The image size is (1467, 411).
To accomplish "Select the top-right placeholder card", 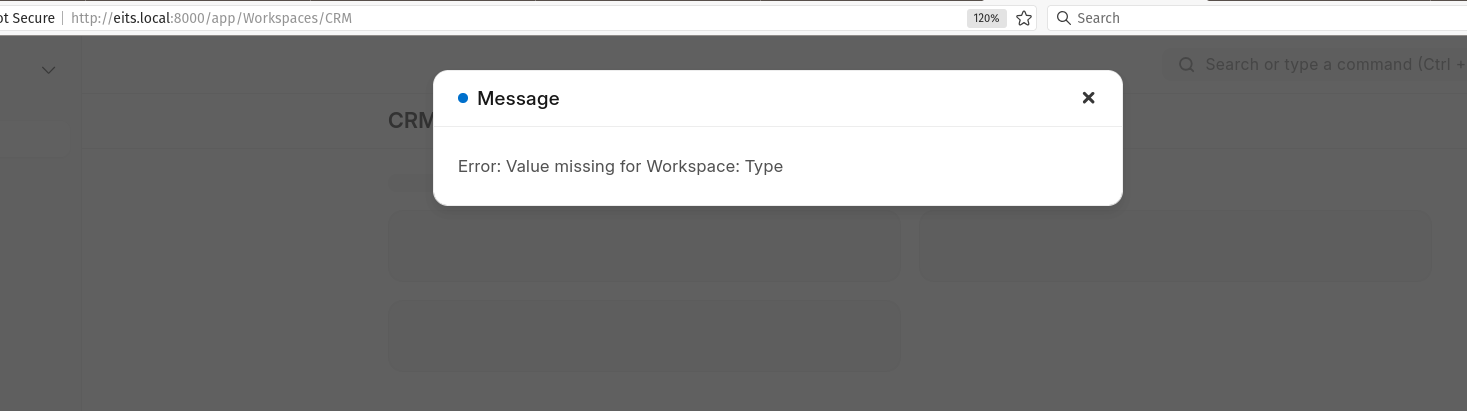I will 1175,246.
